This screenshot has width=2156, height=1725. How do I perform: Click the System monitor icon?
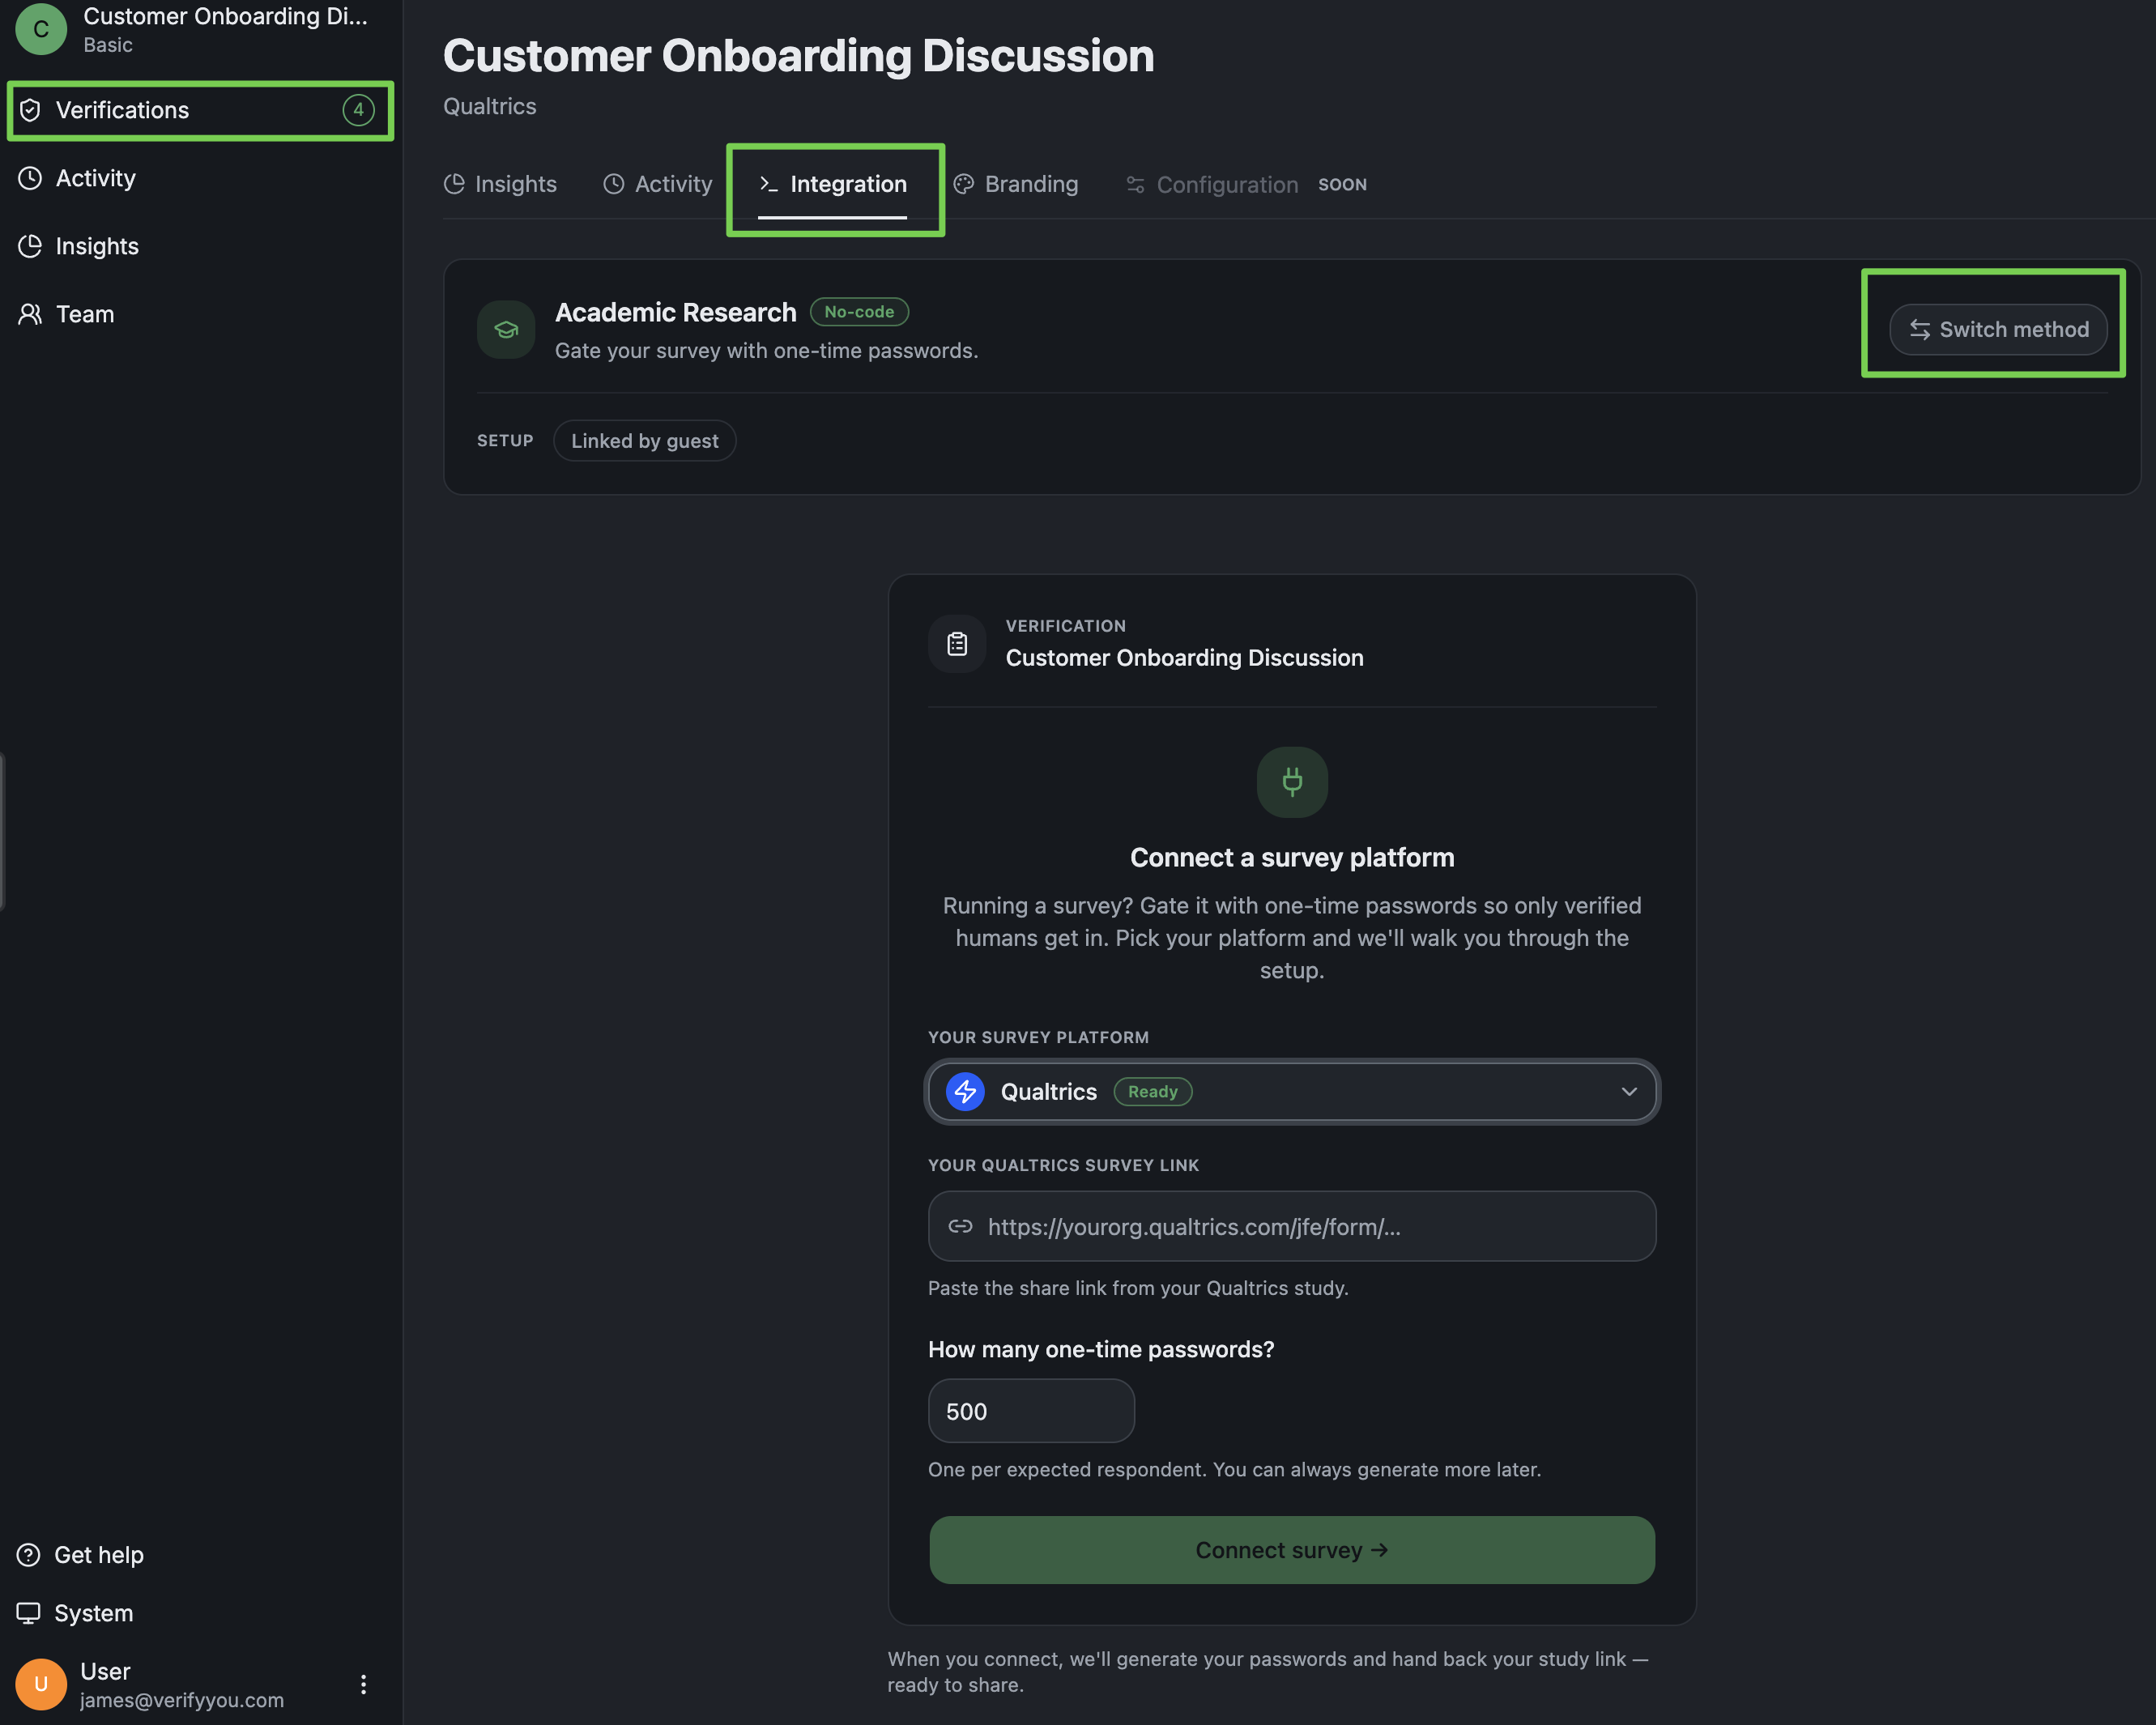pyautogui.click(x=28, y=1613)
